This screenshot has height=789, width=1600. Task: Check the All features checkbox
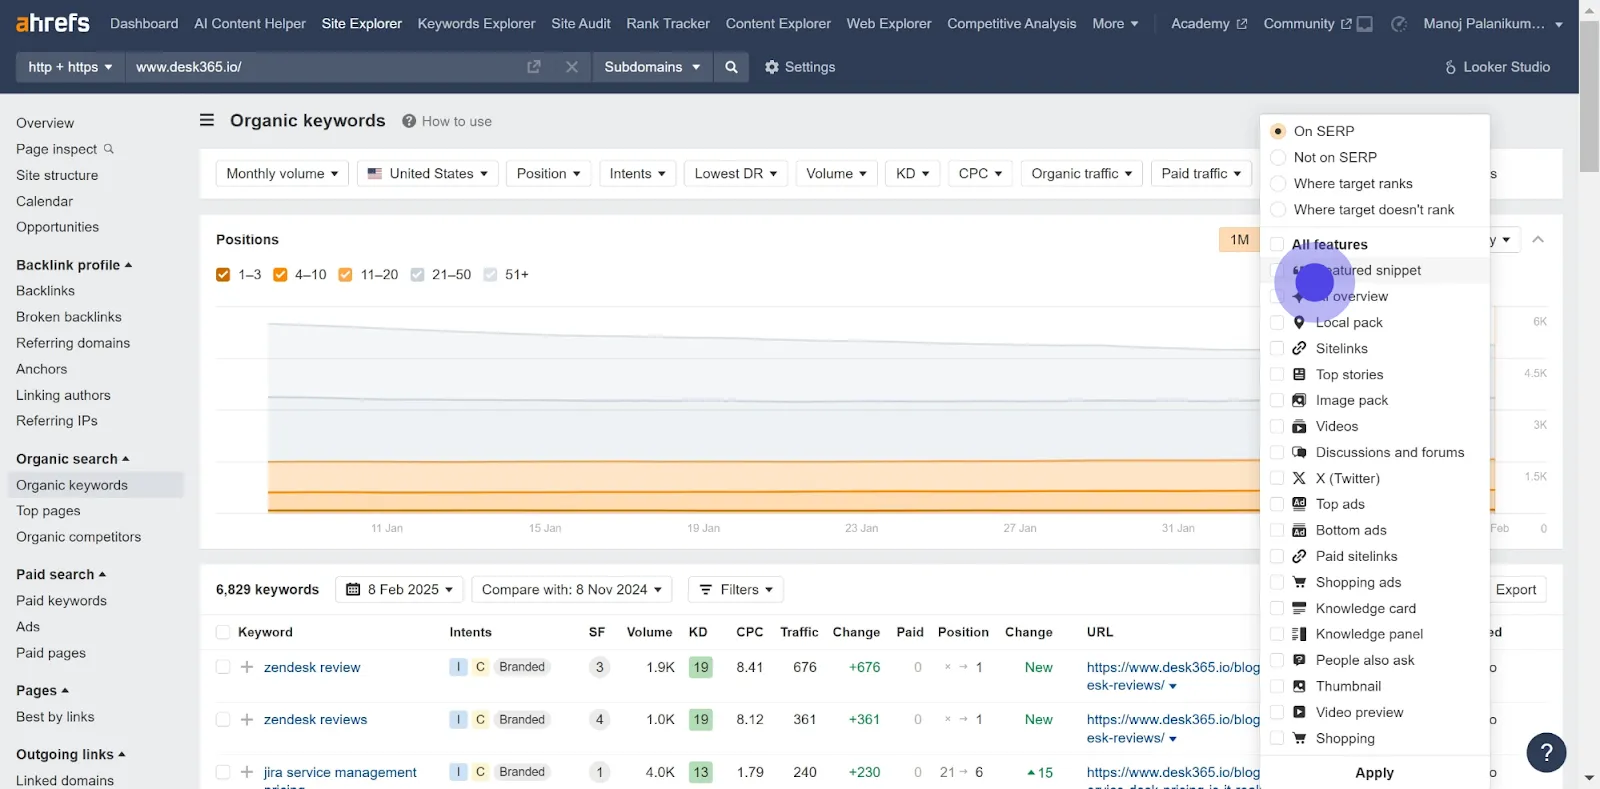[1277, 244]
